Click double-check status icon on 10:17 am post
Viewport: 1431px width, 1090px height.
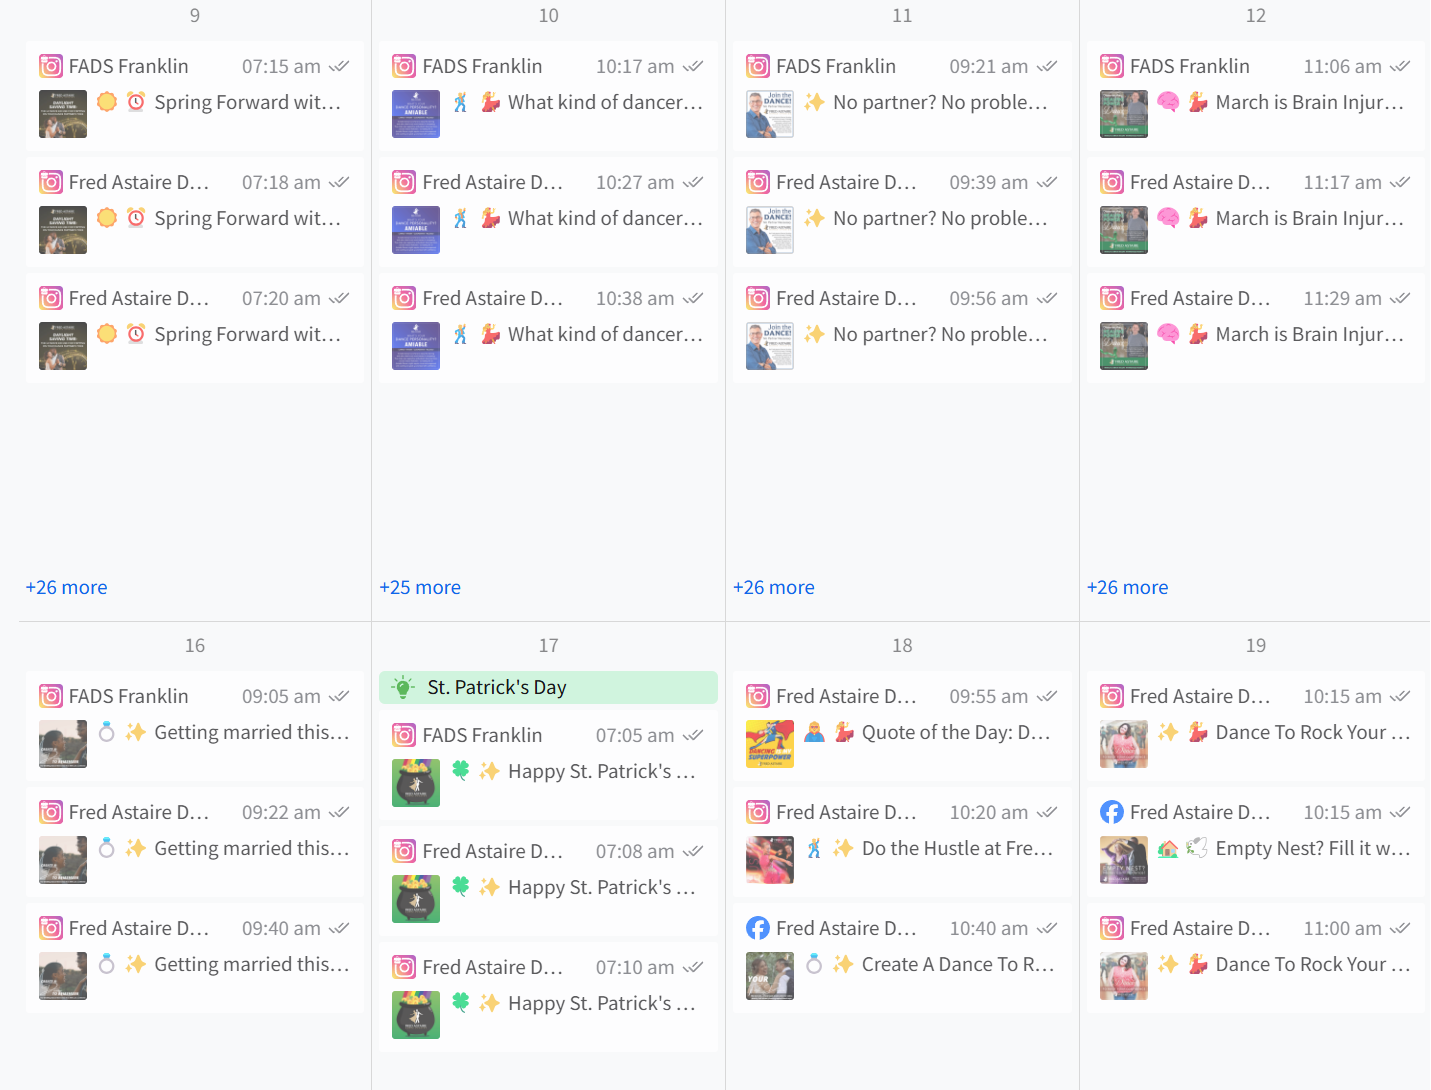[693, 67]
